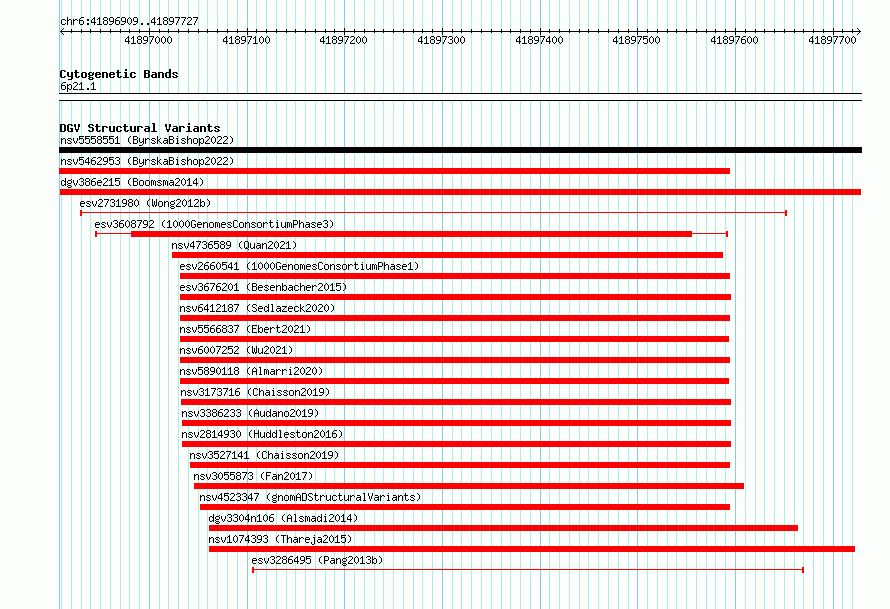Image resolution: width=890 pixels, height=609 pixels.
Task: Click the nsv1074393 (Thareja2015) label
Action: coord(280,539)
